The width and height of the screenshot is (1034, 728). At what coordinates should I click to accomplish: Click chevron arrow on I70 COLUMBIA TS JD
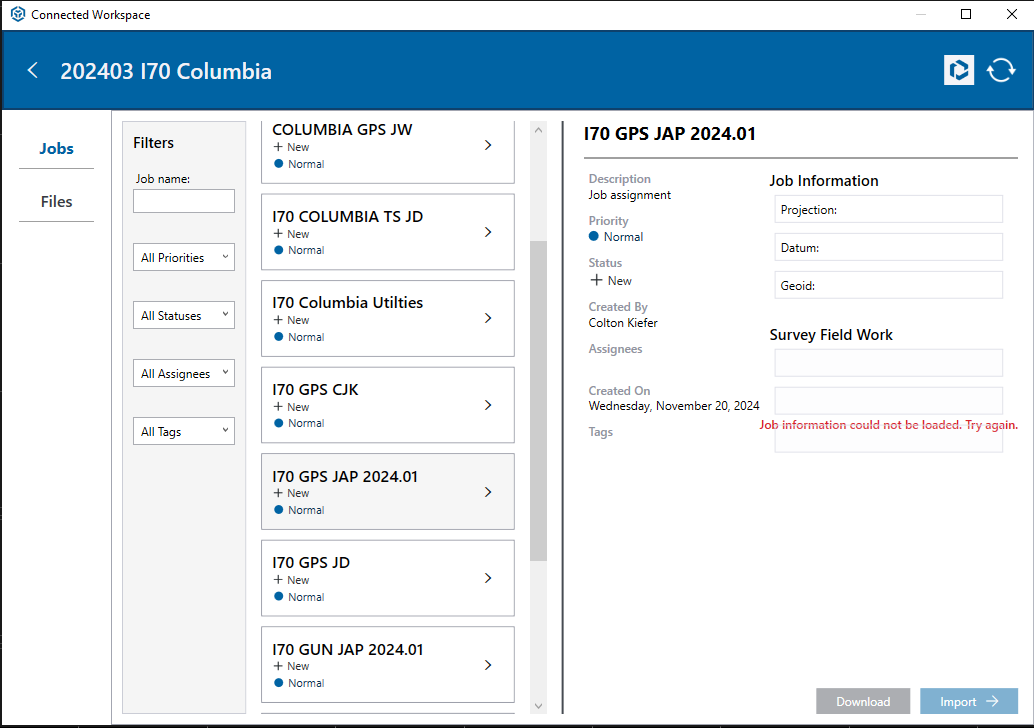[x=488, y=232]
